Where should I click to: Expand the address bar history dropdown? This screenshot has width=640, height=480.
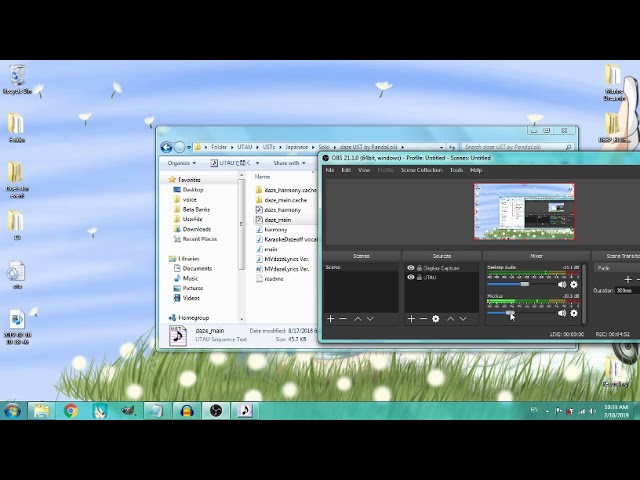(442, 147)
